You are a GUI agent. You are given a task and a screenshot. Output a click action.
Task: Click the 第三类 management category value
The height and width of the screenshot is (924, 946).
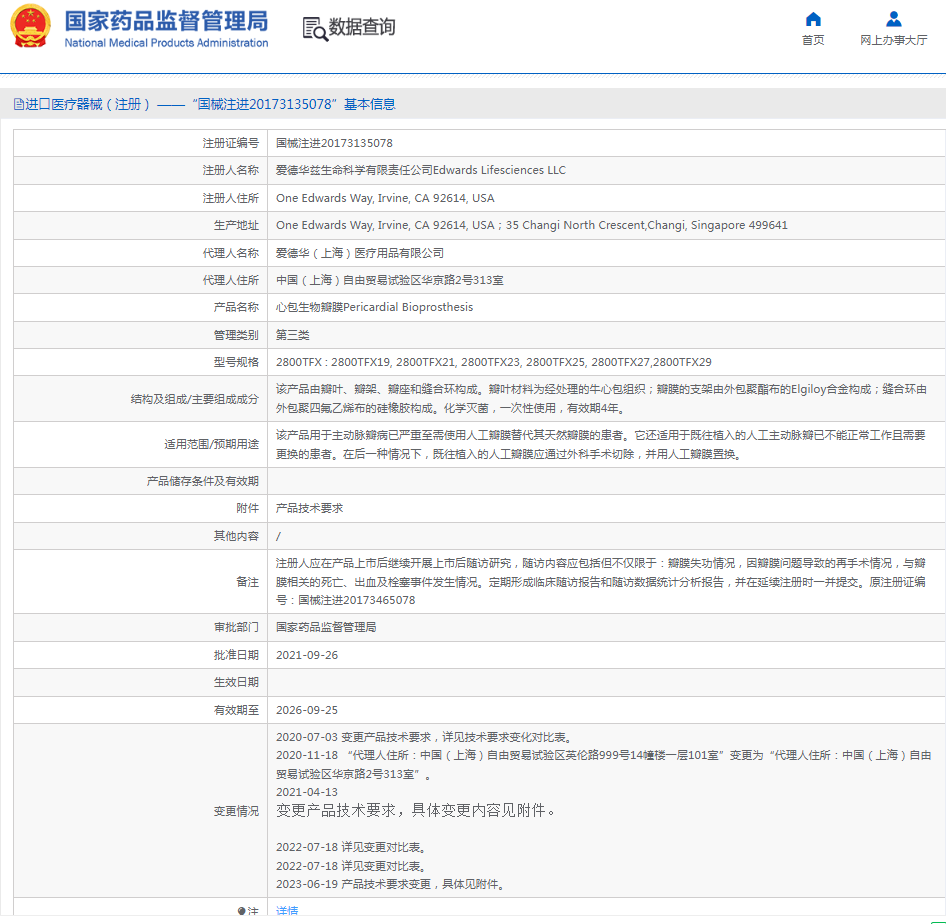(x=293, y=335)
